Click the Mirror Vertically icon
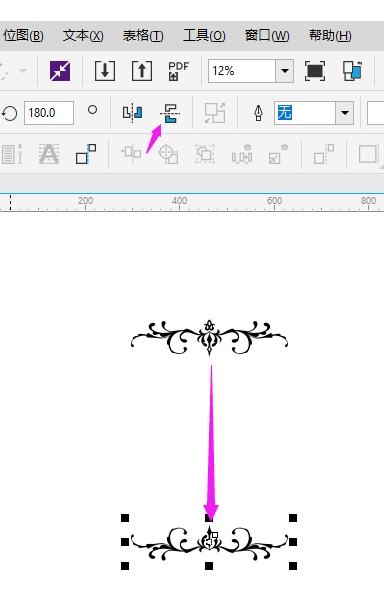Viewport: 384px width, 598px height. pyautogui.click(x=170, y=113)
